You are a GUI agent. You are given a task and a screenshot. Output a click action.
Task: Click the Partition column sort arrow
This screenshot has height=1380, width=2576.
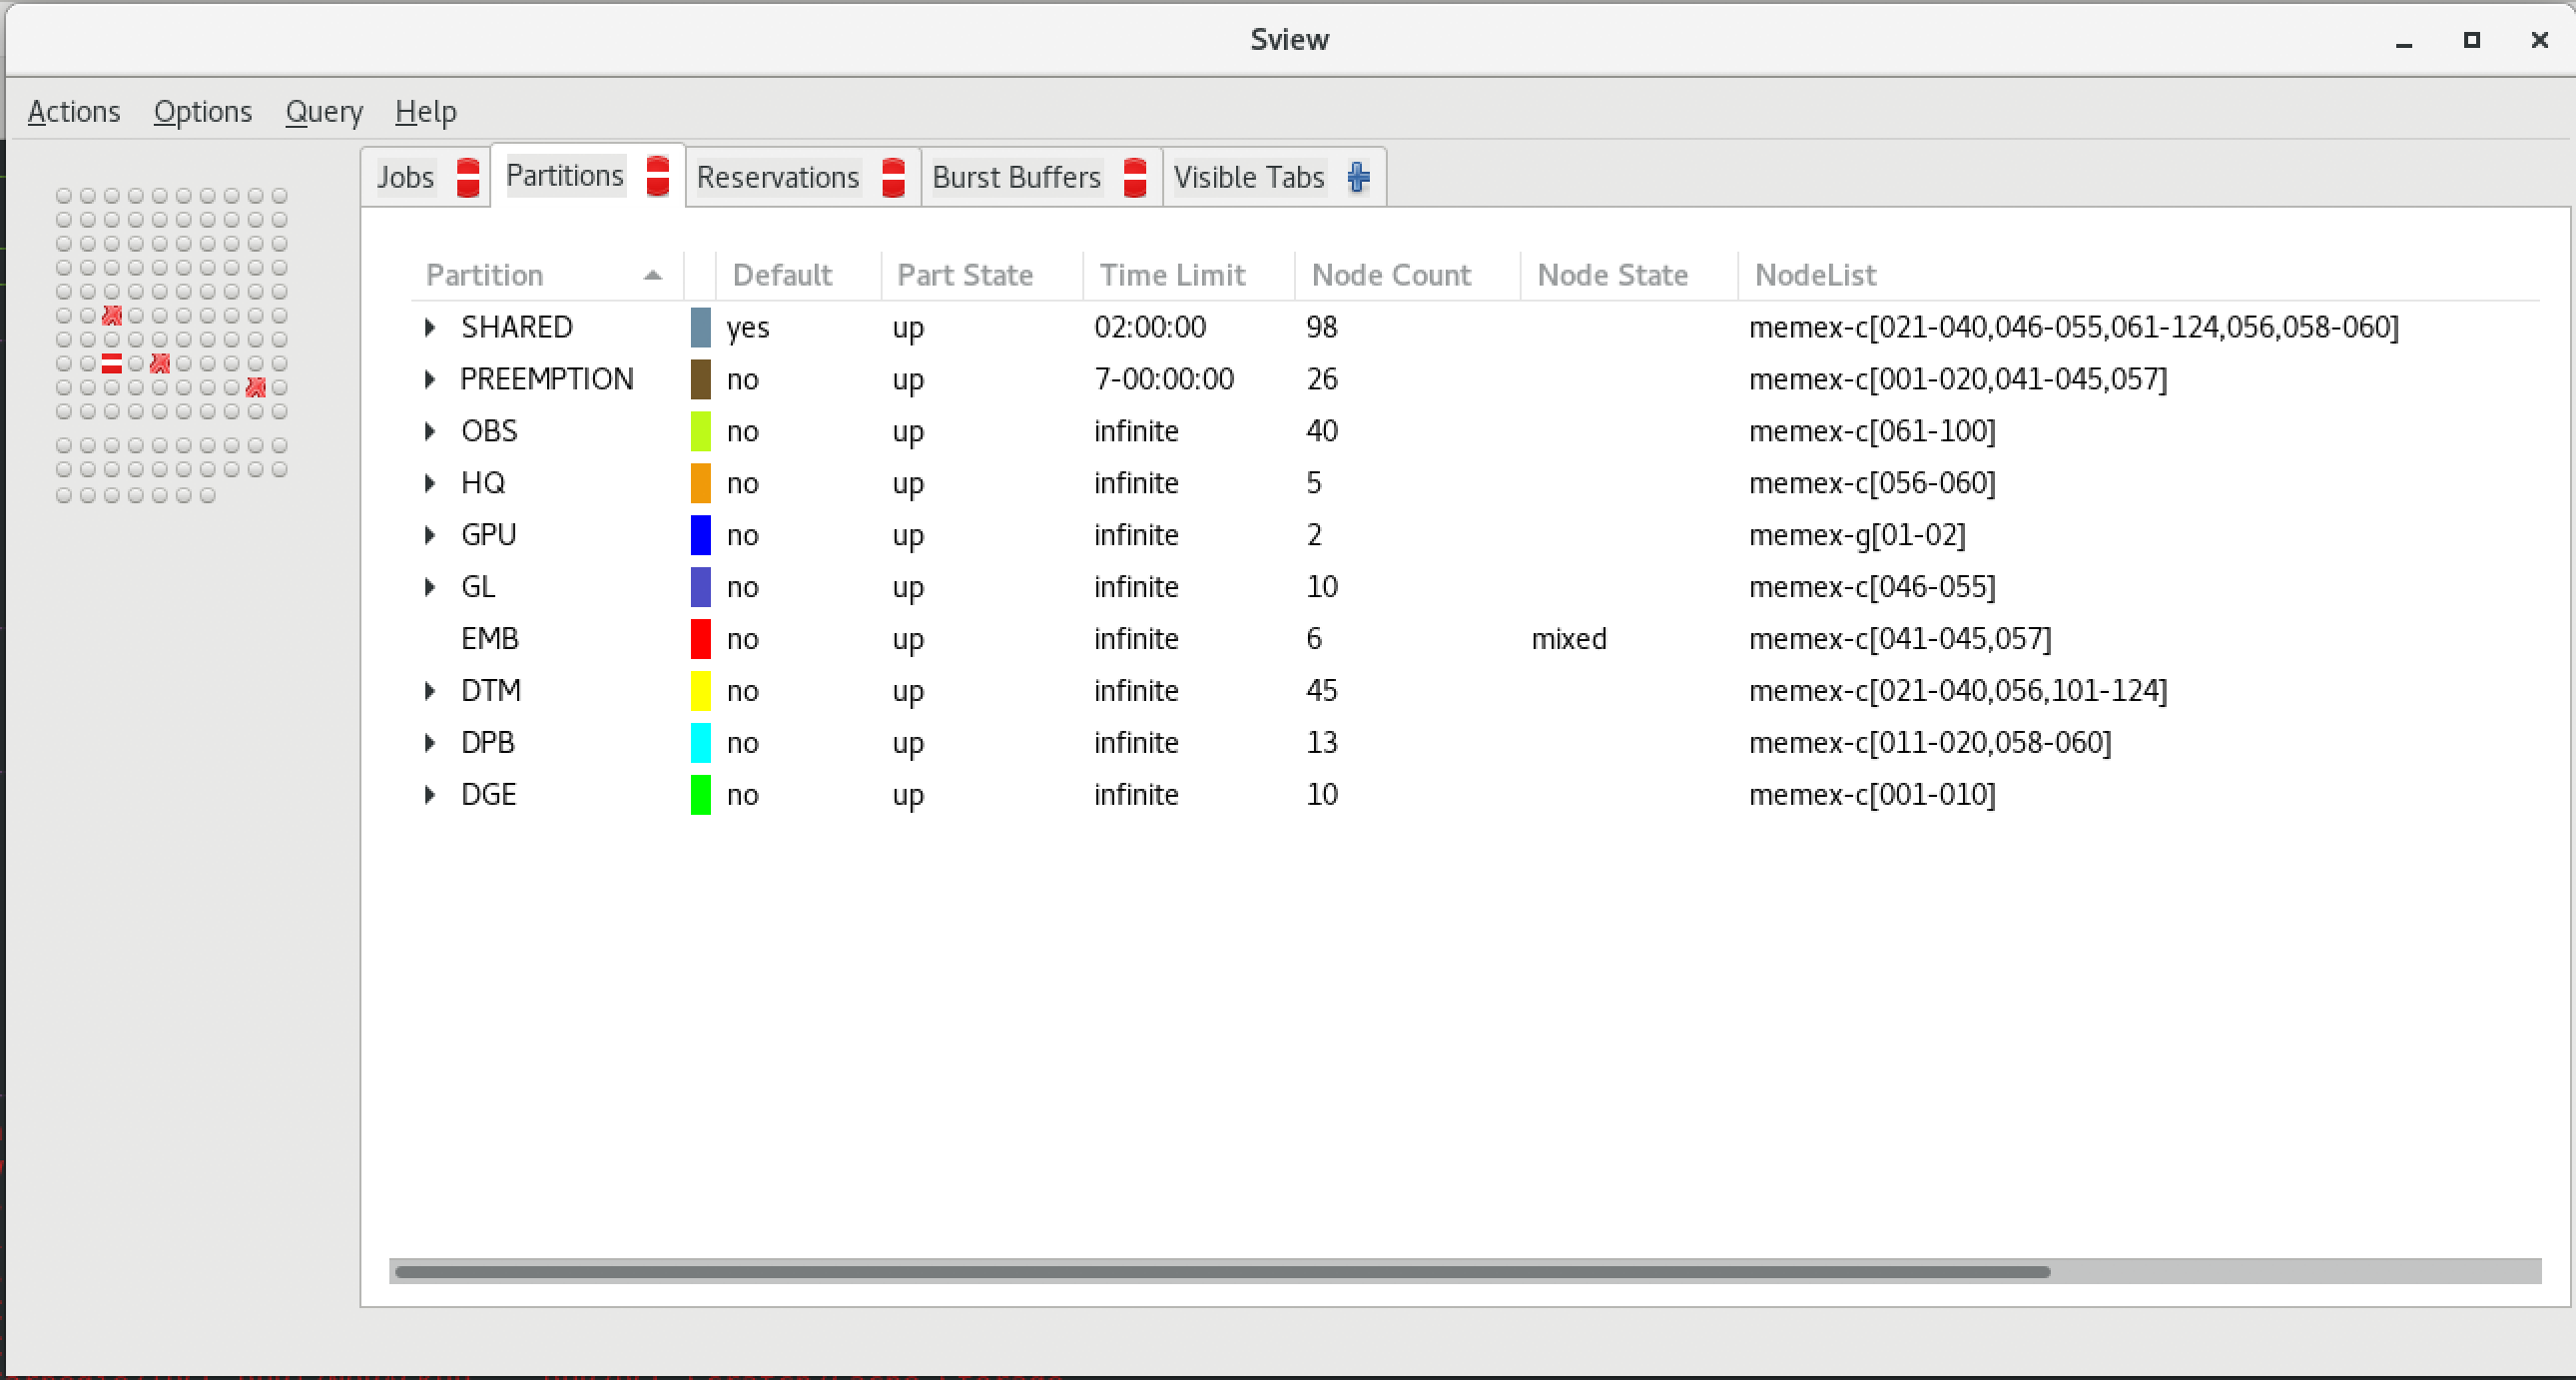pos(653,275)
